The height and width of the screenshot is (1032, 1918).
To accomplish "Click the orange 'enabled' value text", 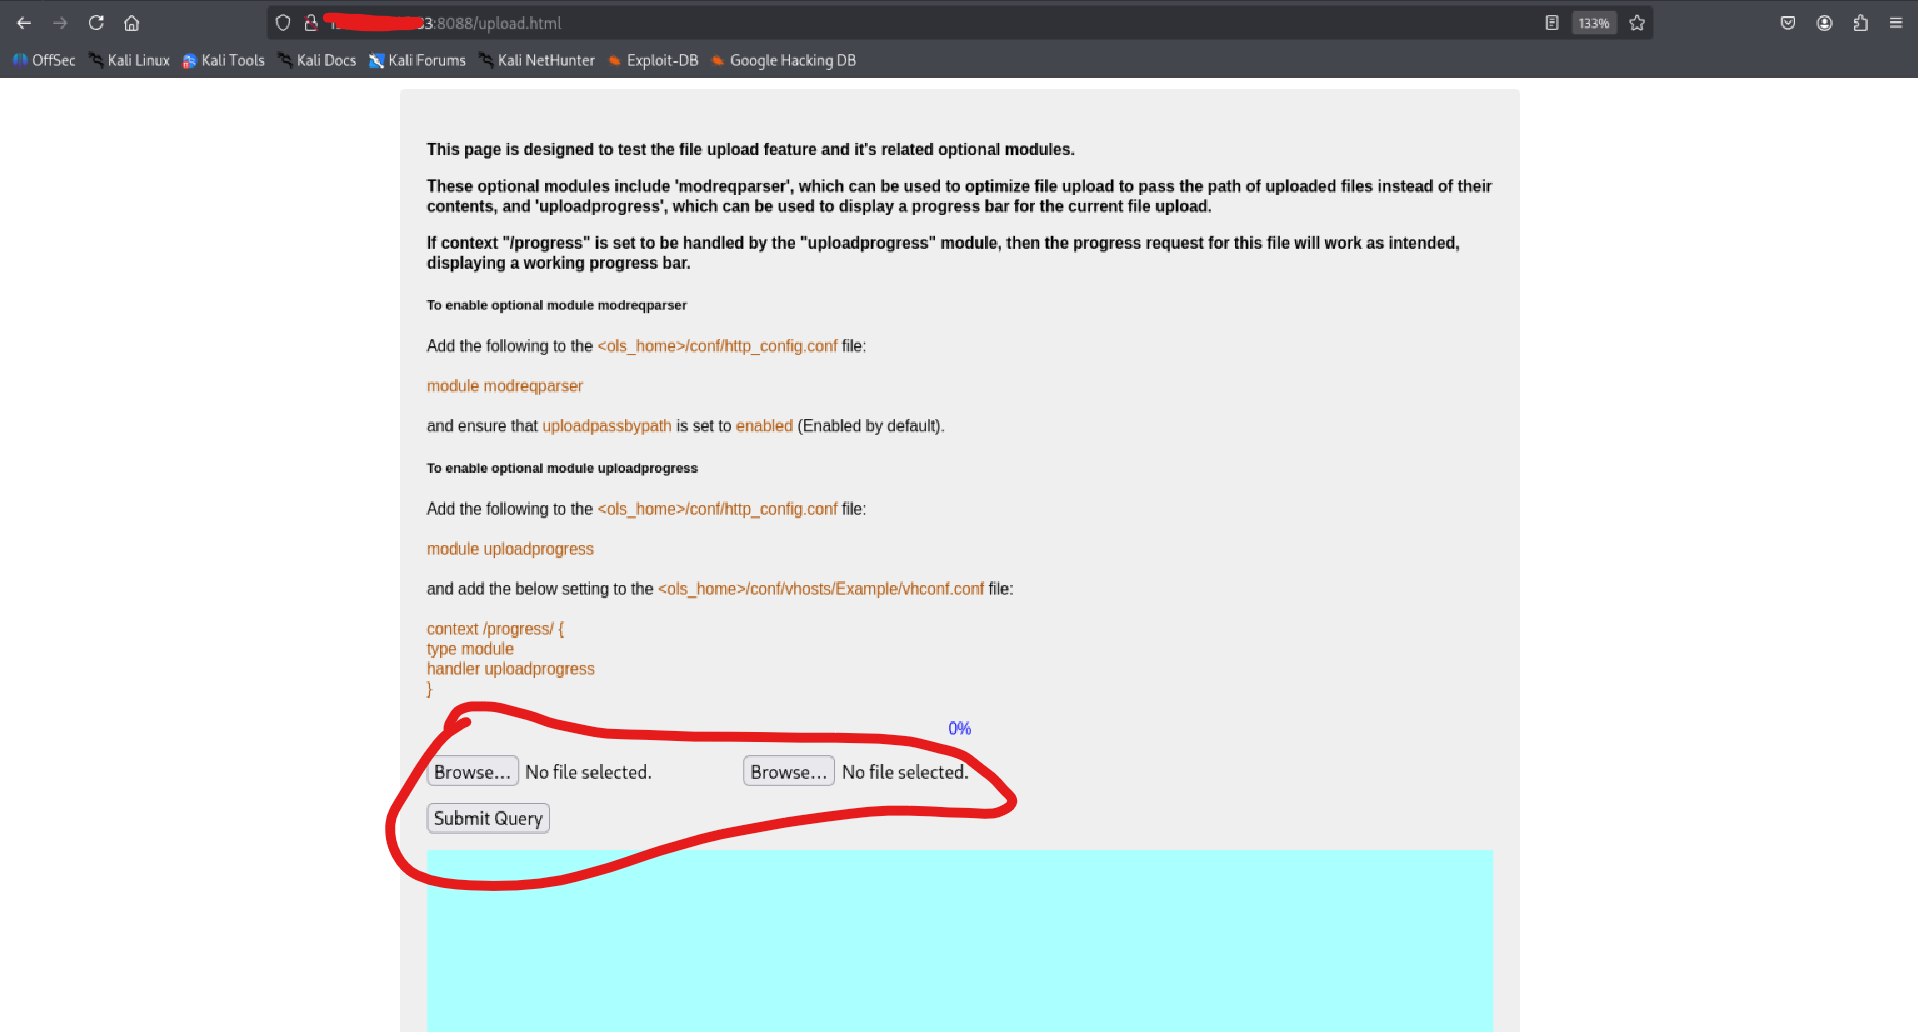I will tap(764, 426).
